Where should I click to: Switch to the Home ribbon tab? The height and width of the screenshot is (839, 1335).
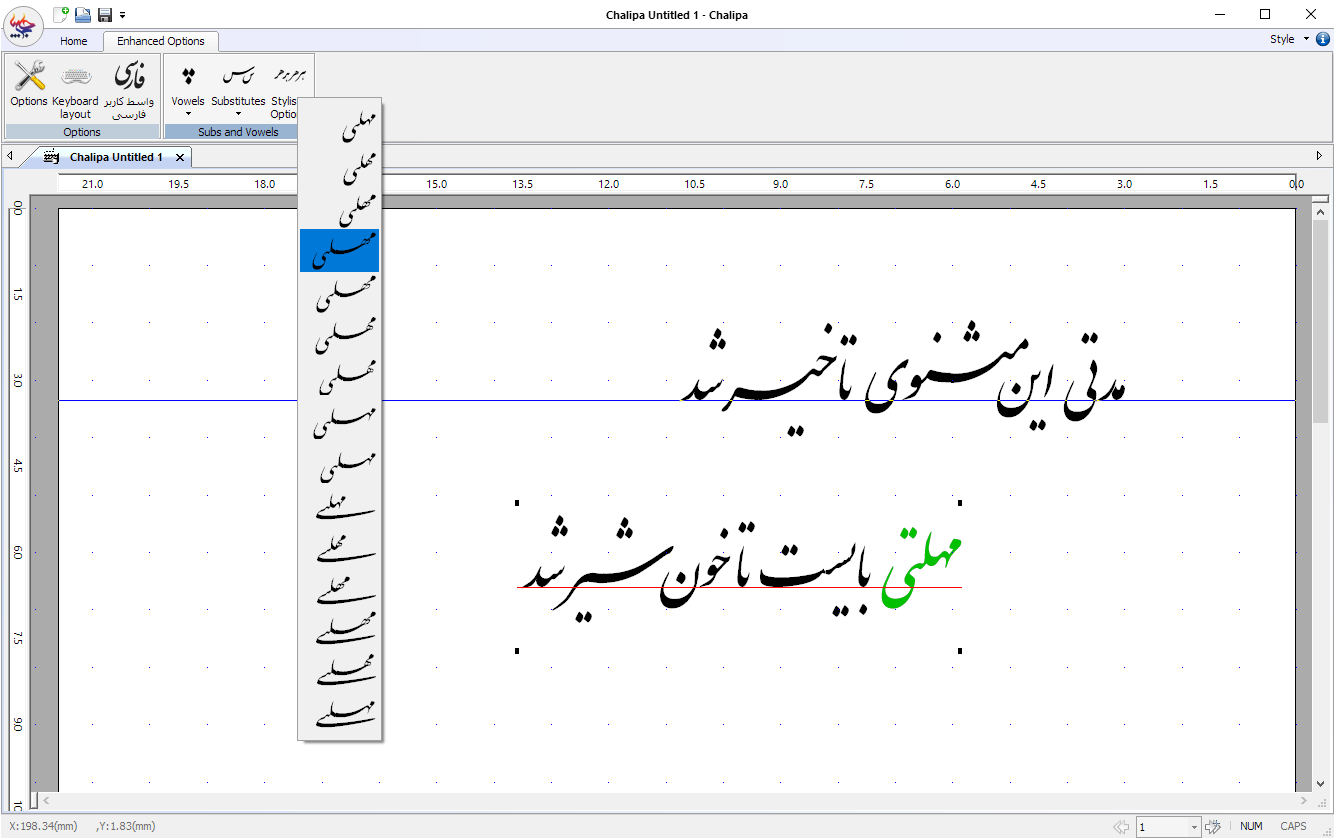pyautogui.click(x=74, y=41)
